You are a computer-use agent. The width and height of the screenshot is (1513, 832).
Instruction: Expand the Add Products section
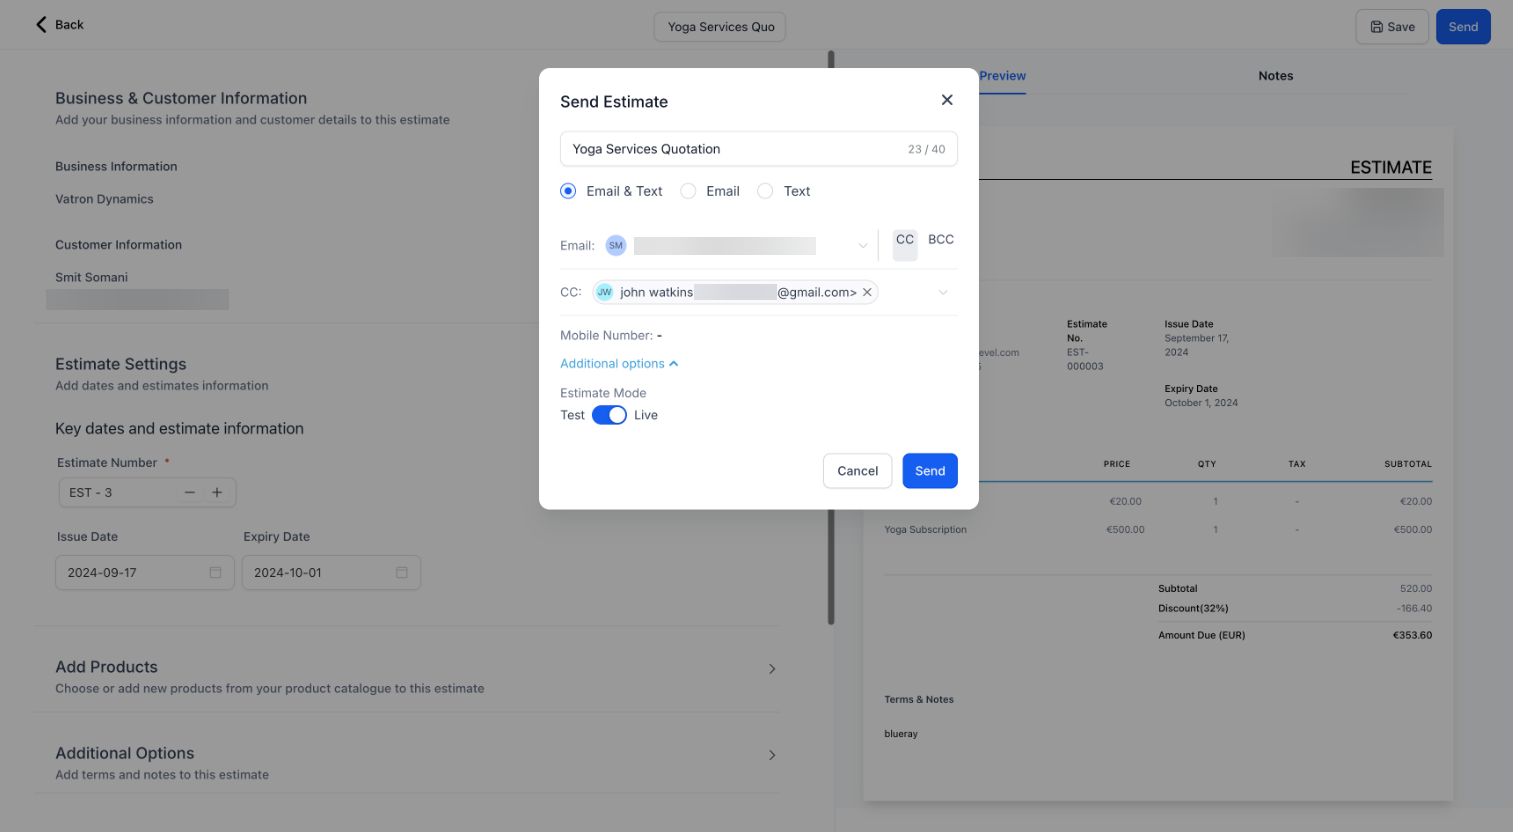click(771, 669)
